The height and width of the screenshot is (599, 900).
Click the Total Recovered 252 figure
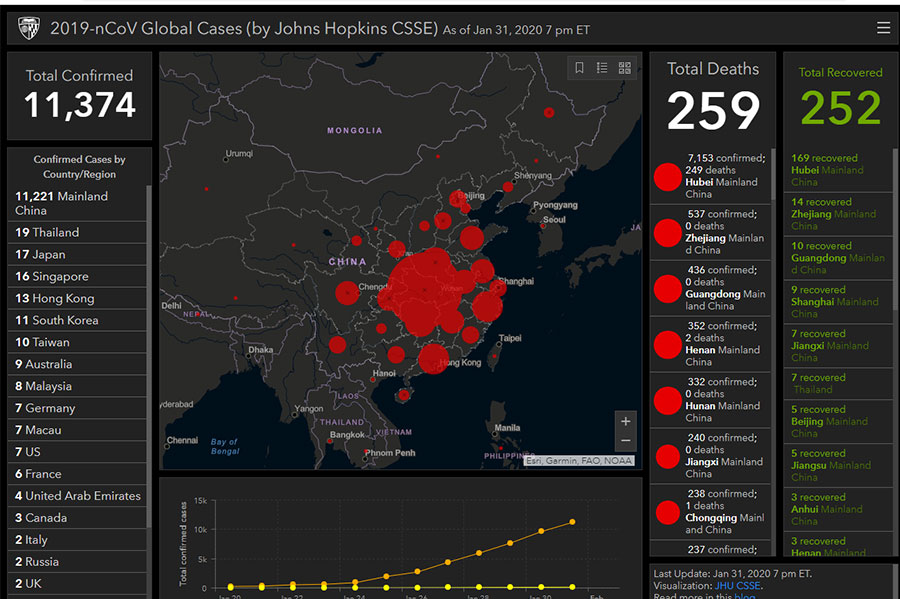(841, 107)
